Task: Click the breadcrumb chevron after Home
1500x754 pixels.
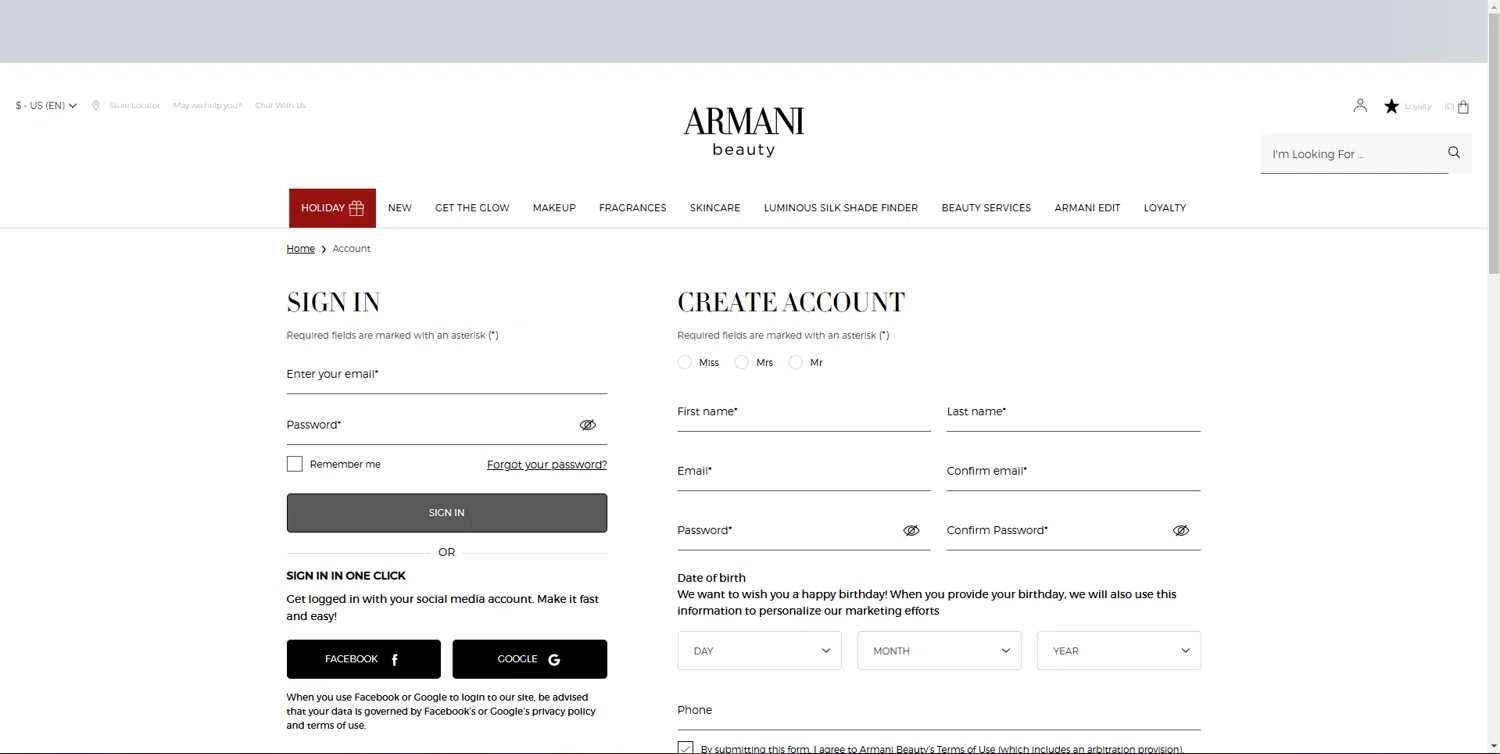Action: (x=324, y=249)
